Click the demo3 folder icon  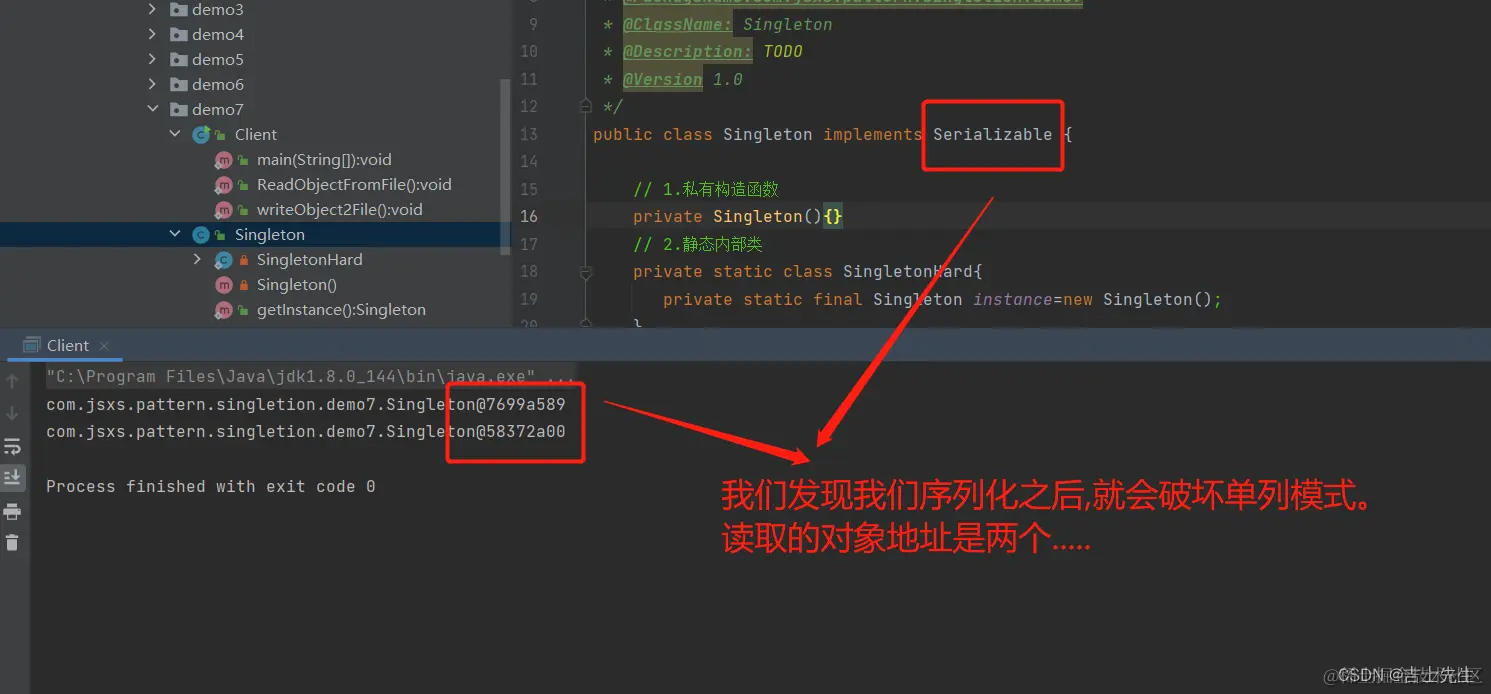(x=179, y=9)
